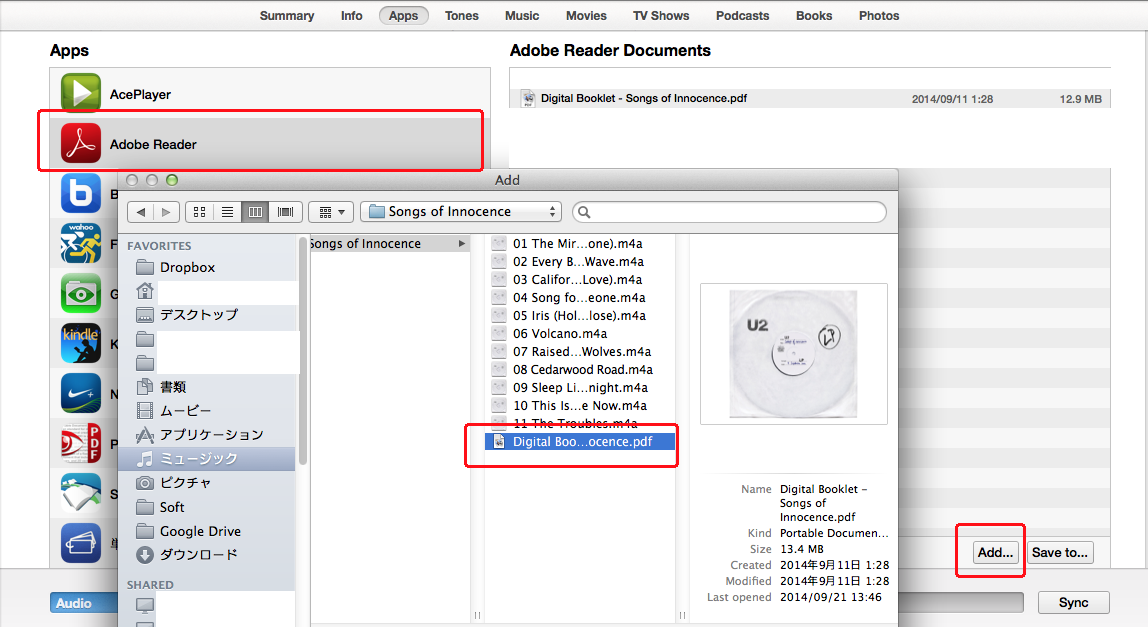This screenshot has width=1148, height=627.
Task: Open the Info tab
Action: (351, 15)
